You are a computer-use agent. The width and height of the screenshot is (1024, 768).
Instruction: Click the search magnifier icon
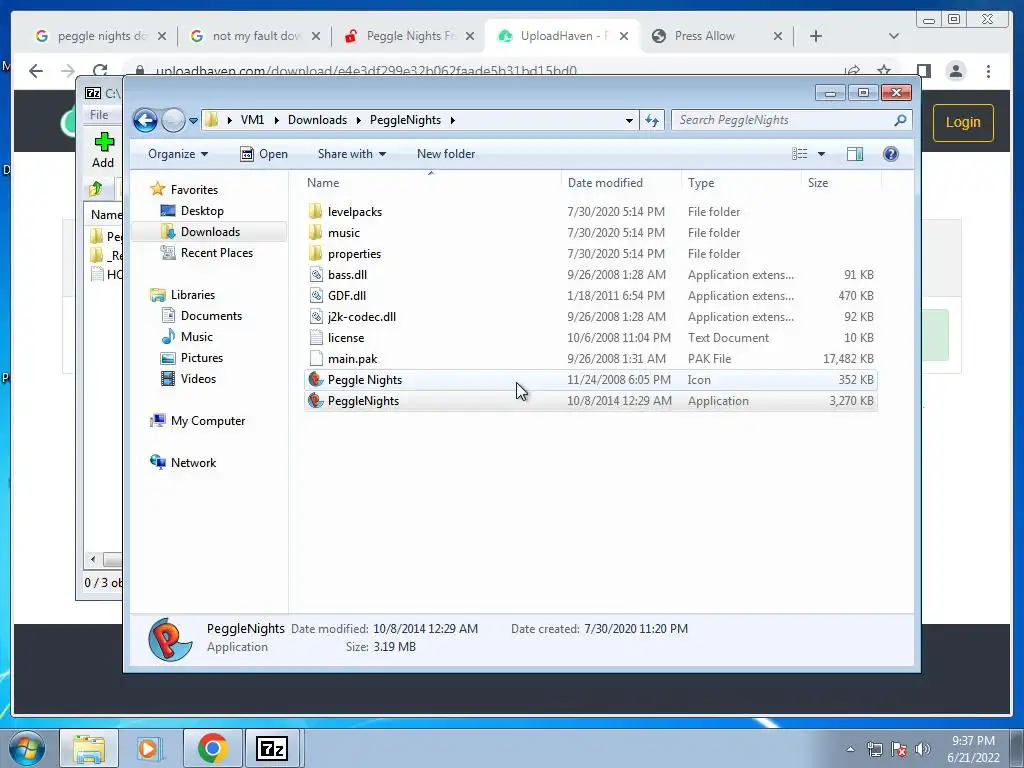(x=900, y=120)
